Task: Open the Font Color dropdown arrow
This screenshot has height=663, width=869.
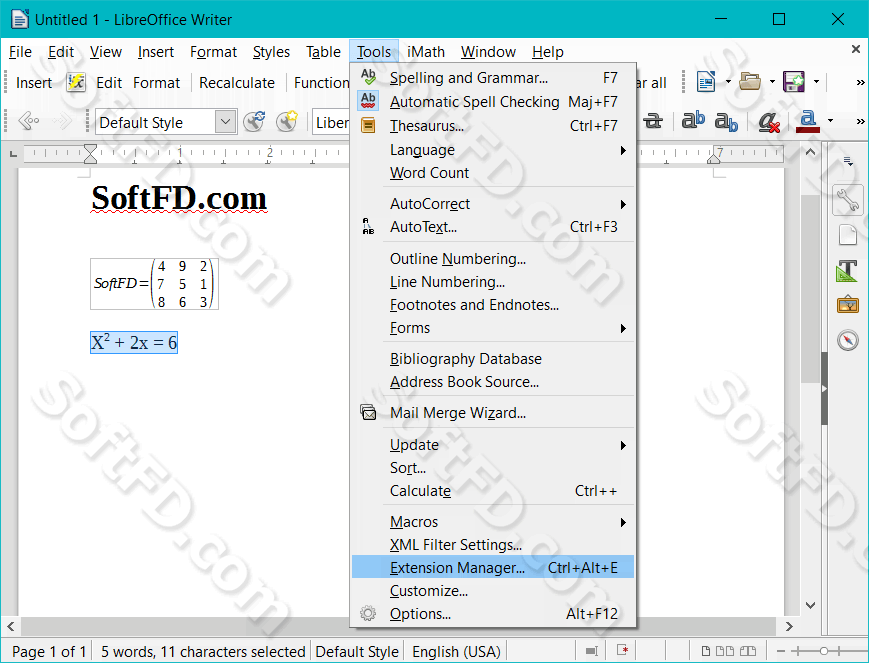Action: tap(830, 121)
